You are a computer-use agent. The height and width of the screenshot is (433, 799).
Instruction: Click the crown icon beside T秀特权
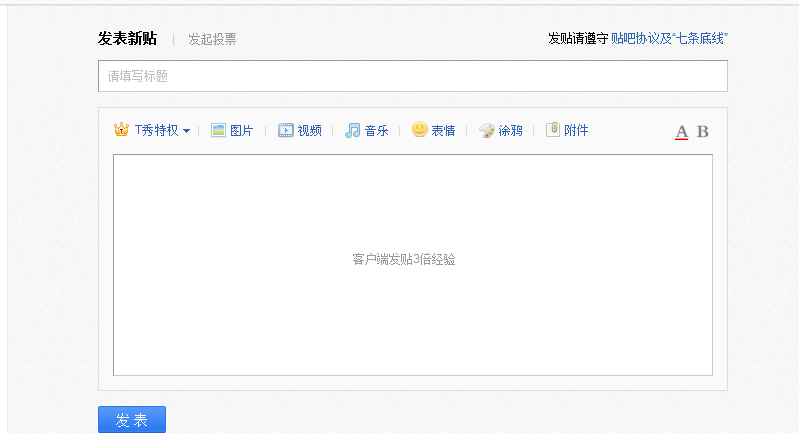[x=122, y=130]
